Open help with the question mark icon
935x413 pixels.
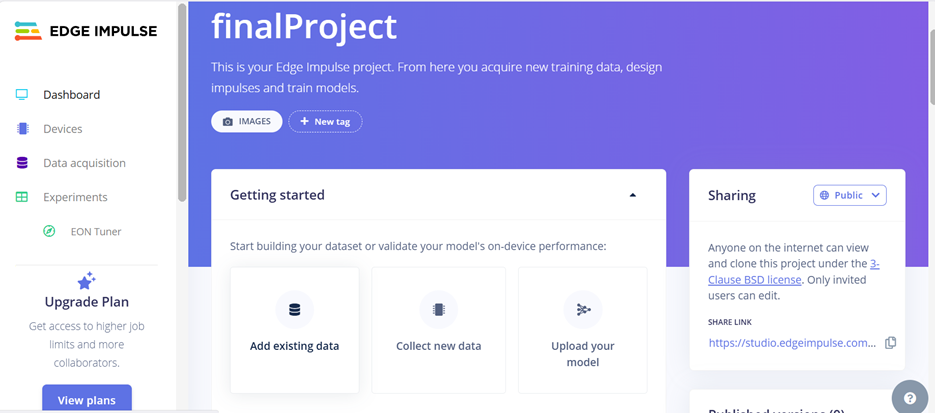910,398
